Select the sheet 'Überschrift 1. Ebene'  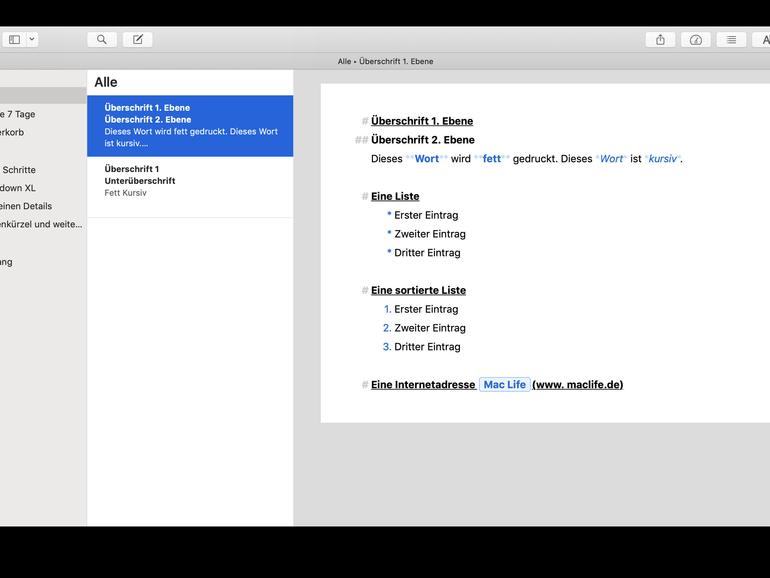(x=190, y=126)
